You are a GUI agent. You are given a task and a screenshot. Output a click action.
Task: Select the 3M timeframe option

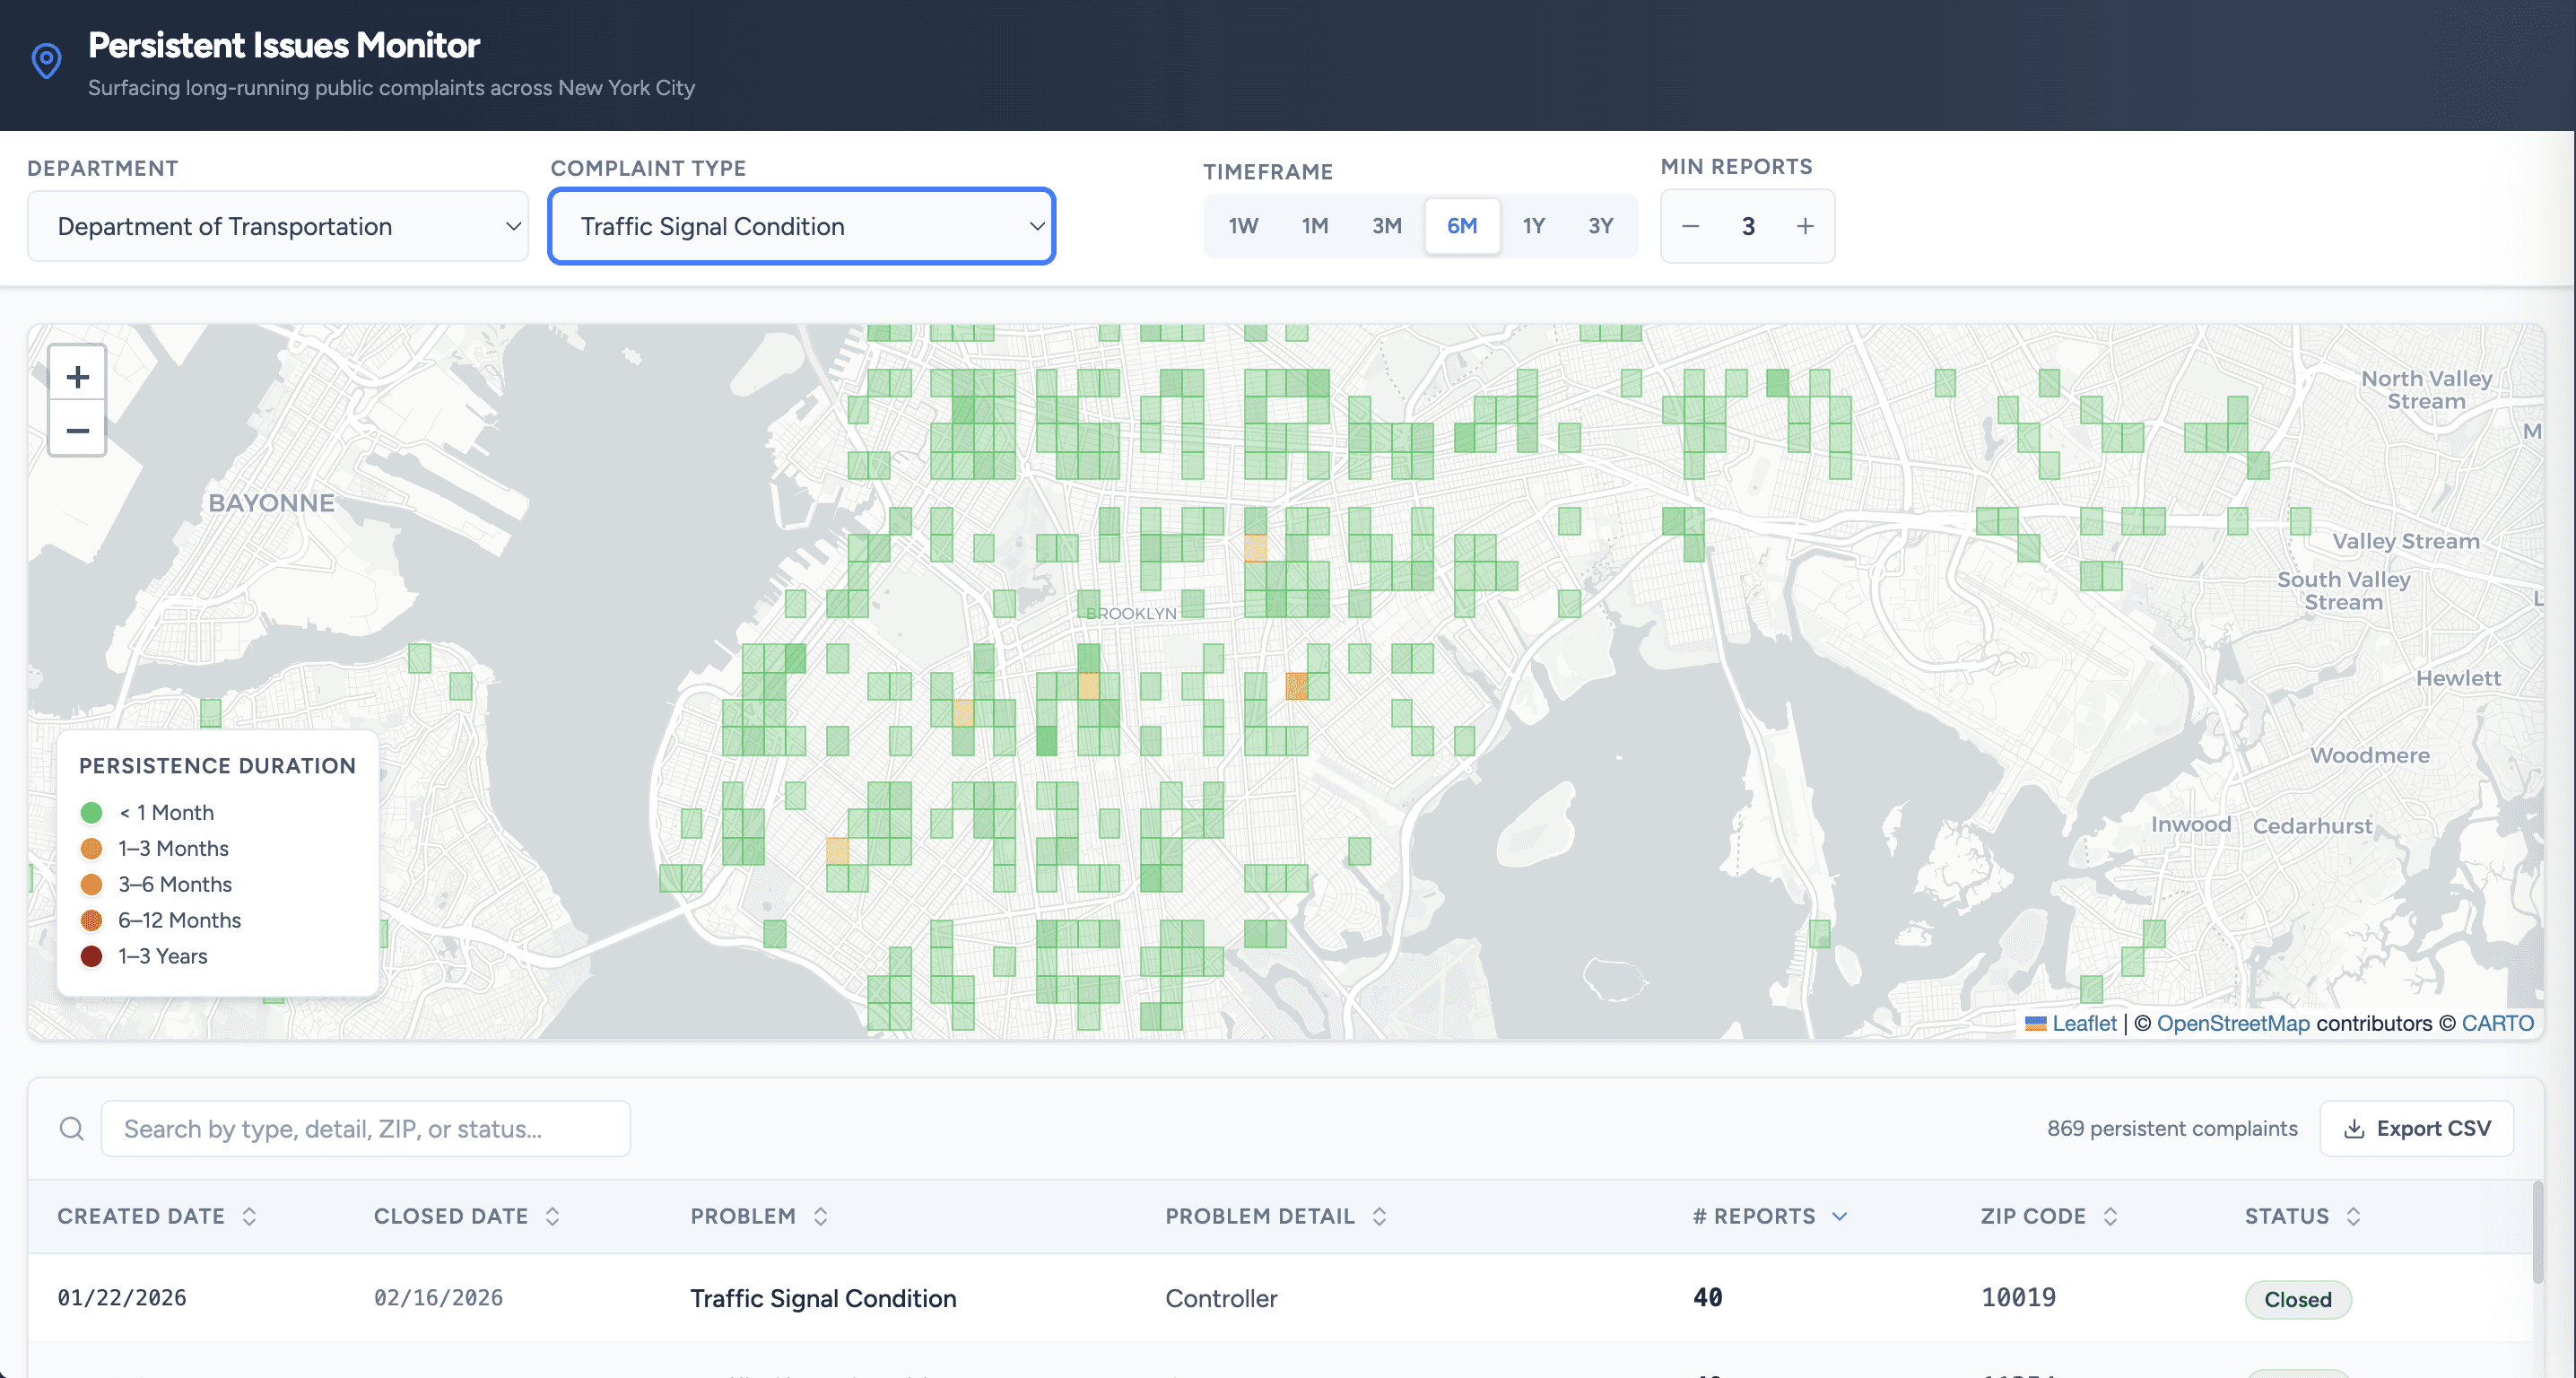point(1386,226)
